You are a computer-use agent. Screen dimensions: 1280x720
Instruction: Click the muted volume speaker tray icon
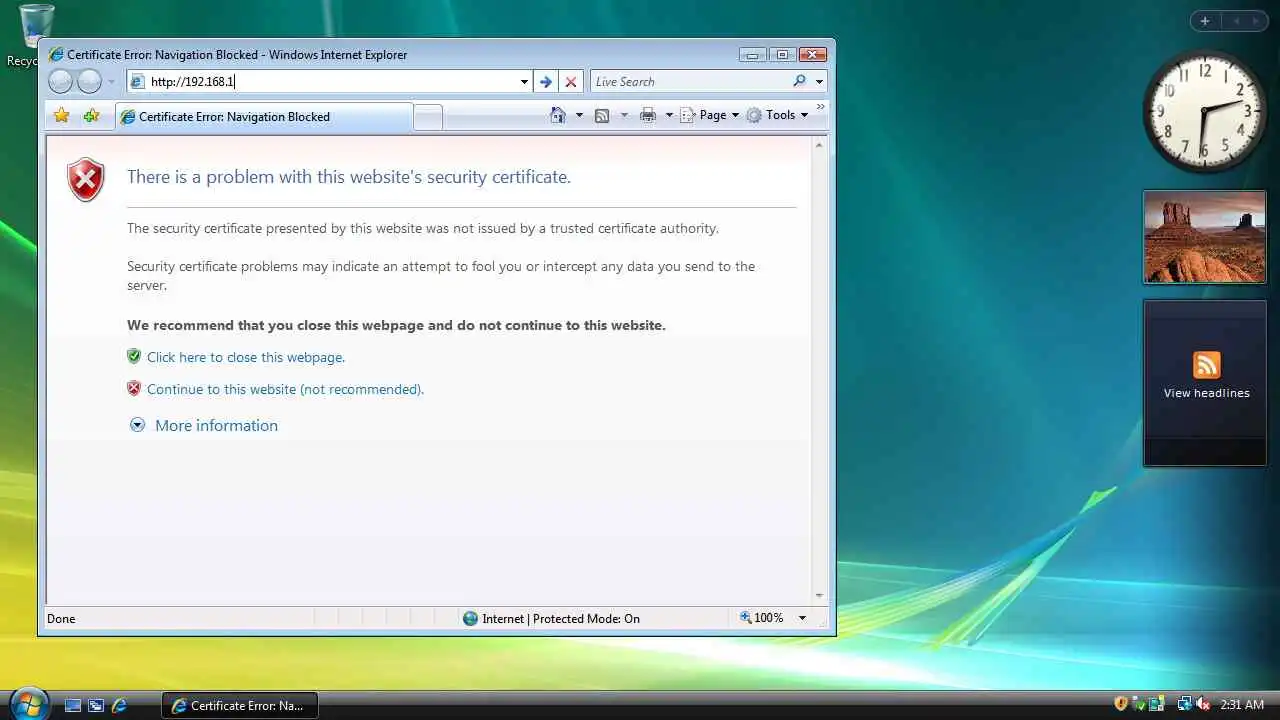(1203, 705)
